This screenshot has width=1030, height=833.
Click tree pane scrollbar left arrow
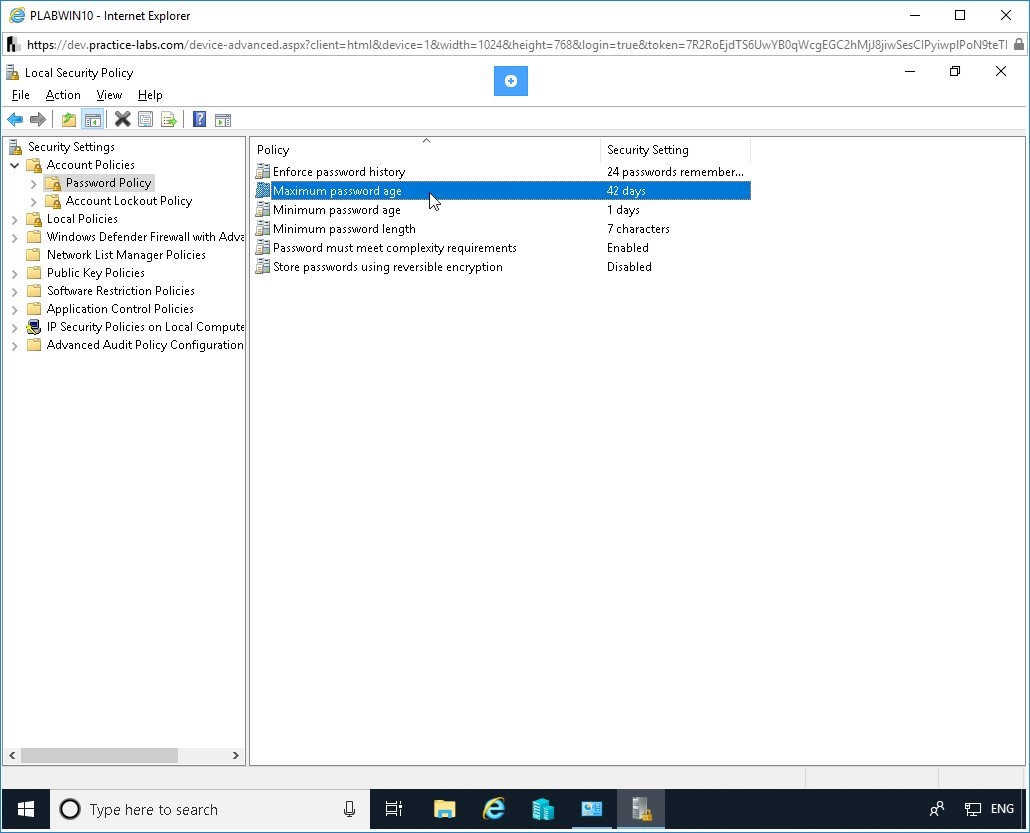coord(12,755)
